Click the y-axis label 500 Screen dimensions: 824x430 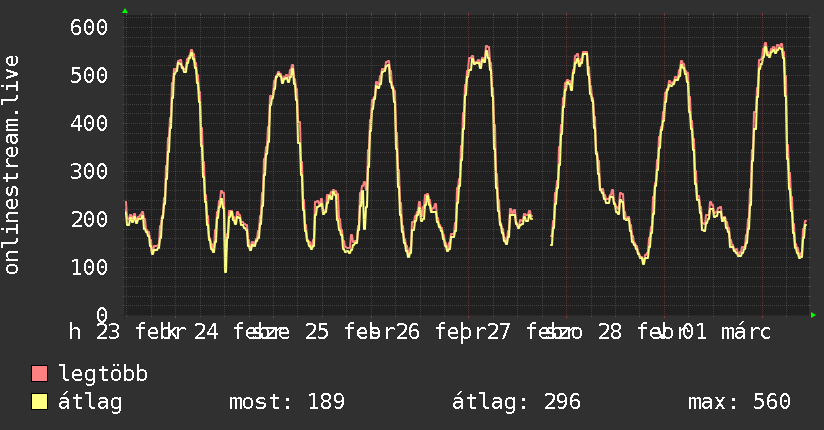pos(89,75)
